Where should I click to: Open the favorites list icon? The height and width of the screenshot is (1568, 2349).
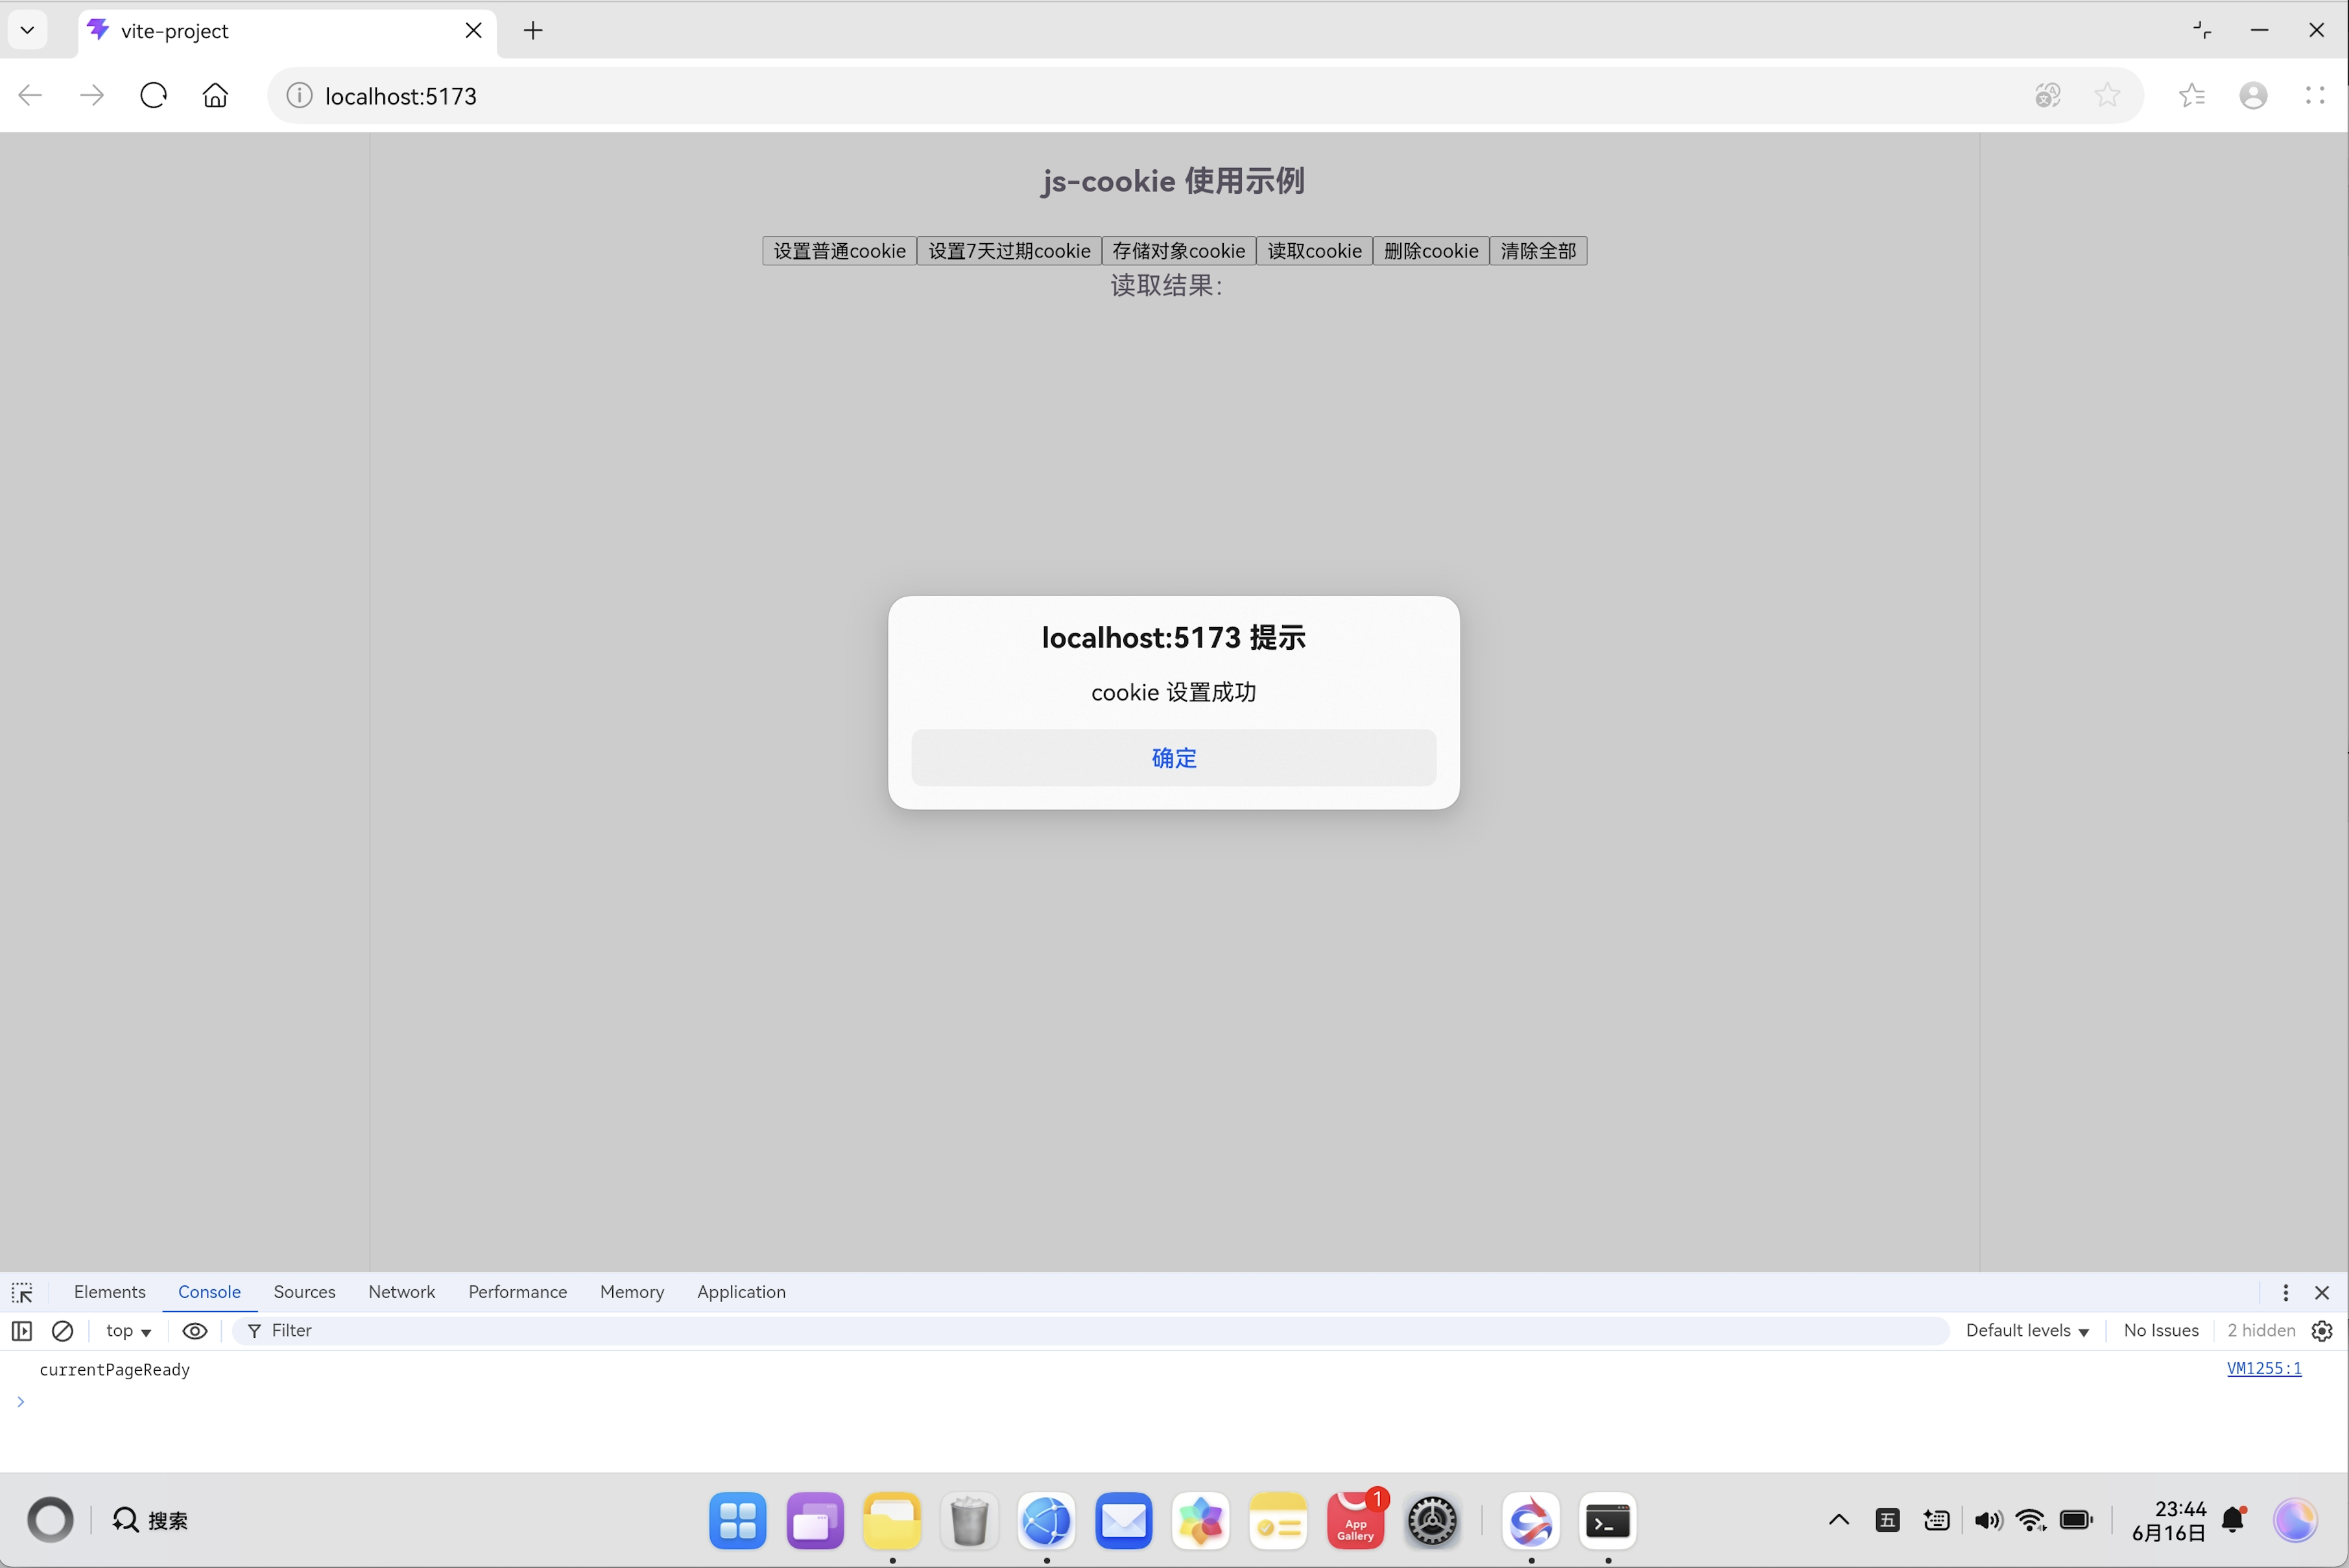click(x=2192, y=95)
